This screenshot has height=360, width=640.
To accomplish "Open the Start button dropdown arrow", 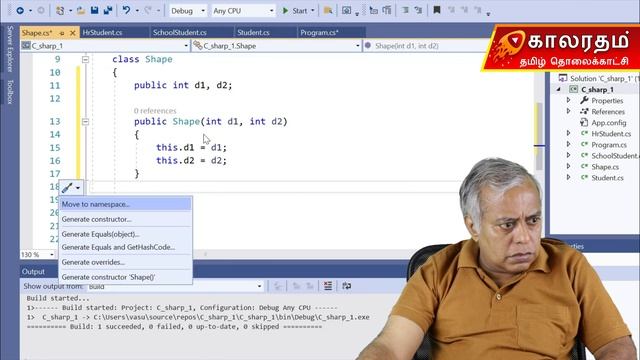I will (x=313, y=11).
